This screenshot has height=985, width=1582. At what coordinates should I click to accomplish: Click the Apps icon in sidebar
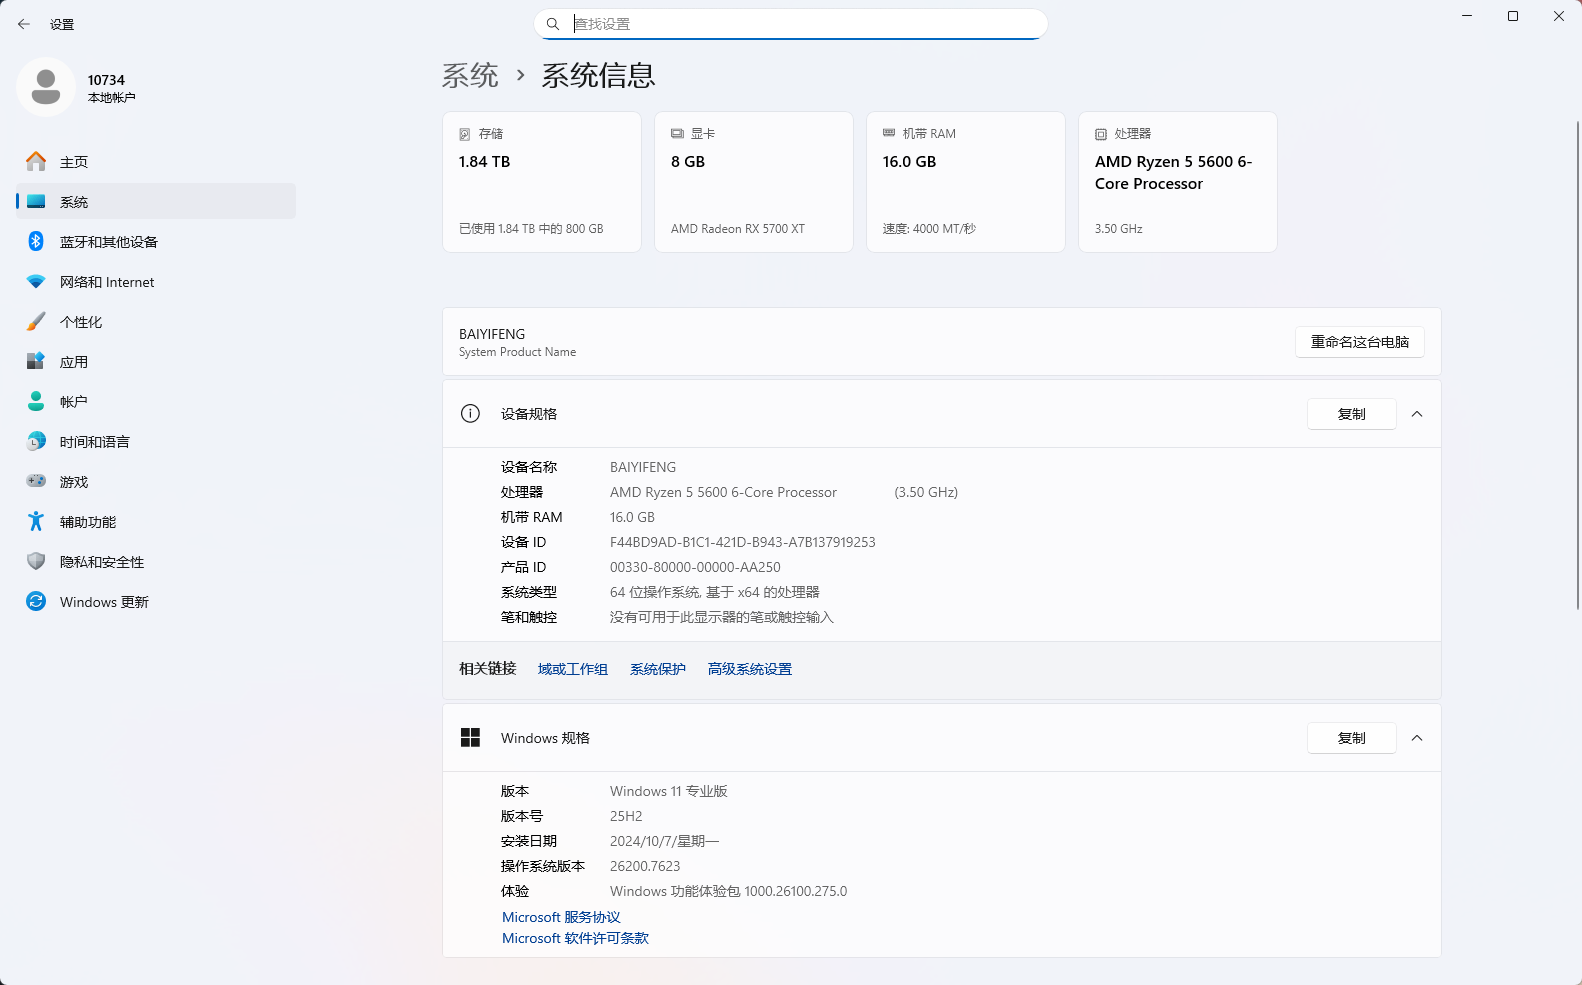pos(36,362)
